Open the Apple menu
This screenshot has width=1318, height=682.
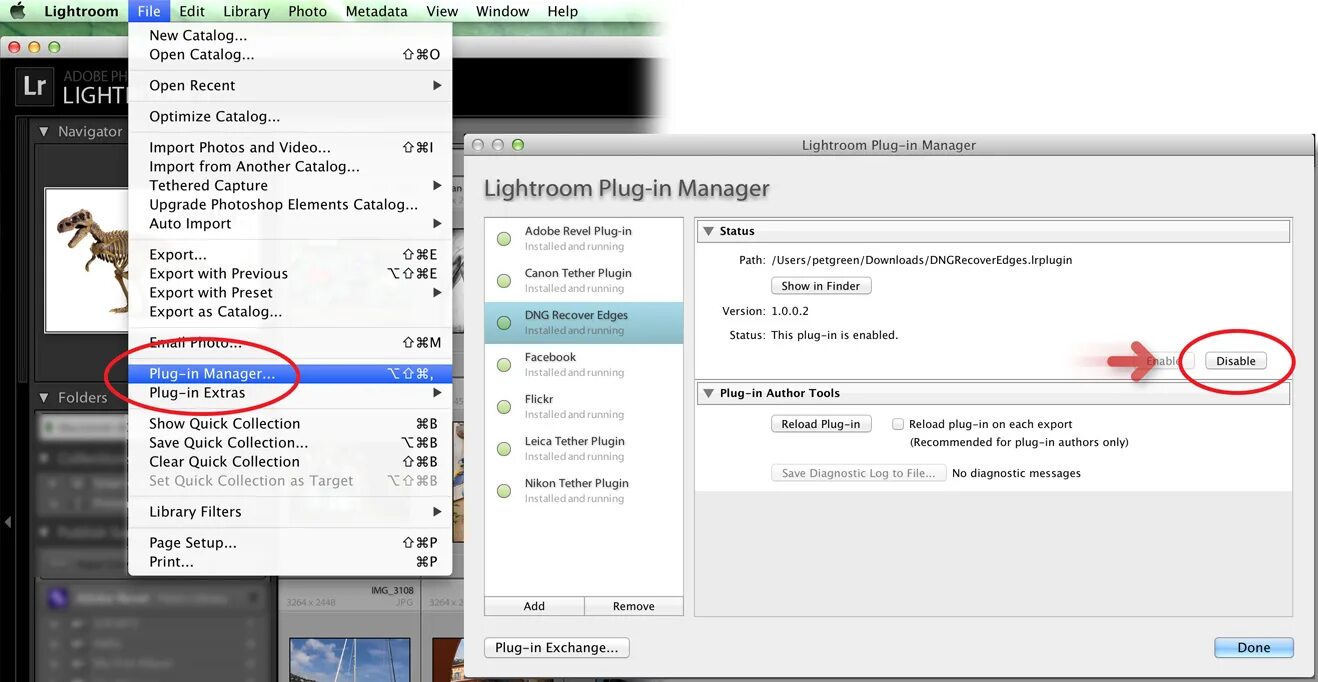[x=17, y=11]
